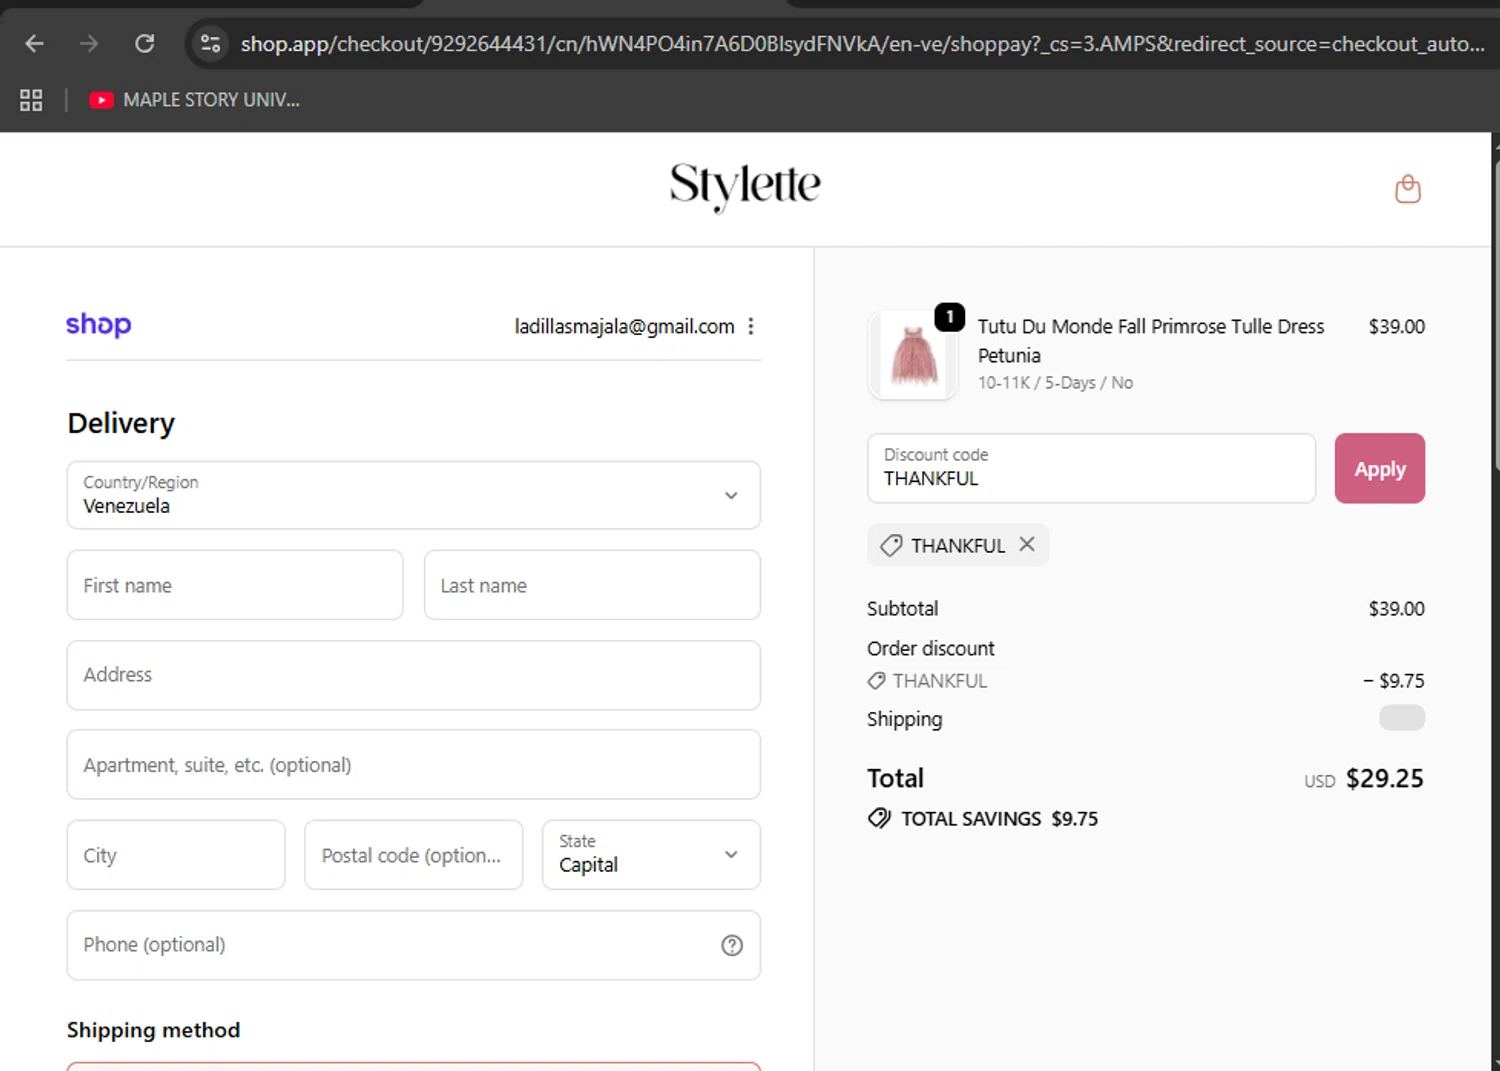
Task: Apply the discount code
Action: [x=1380, y=468]
